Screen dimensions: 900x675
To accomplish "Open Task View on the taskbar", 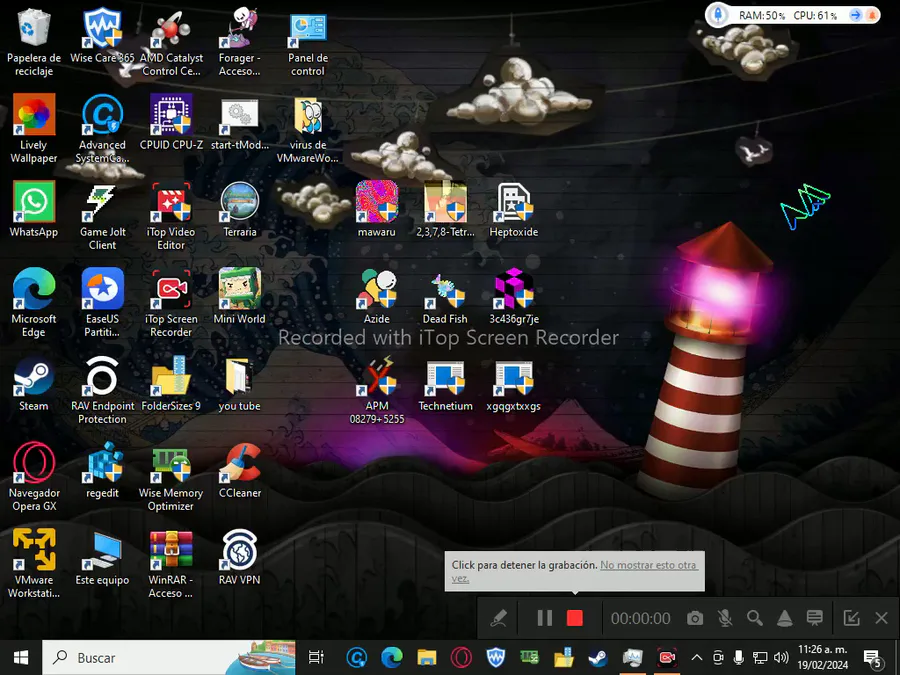I will pos(316,658).
